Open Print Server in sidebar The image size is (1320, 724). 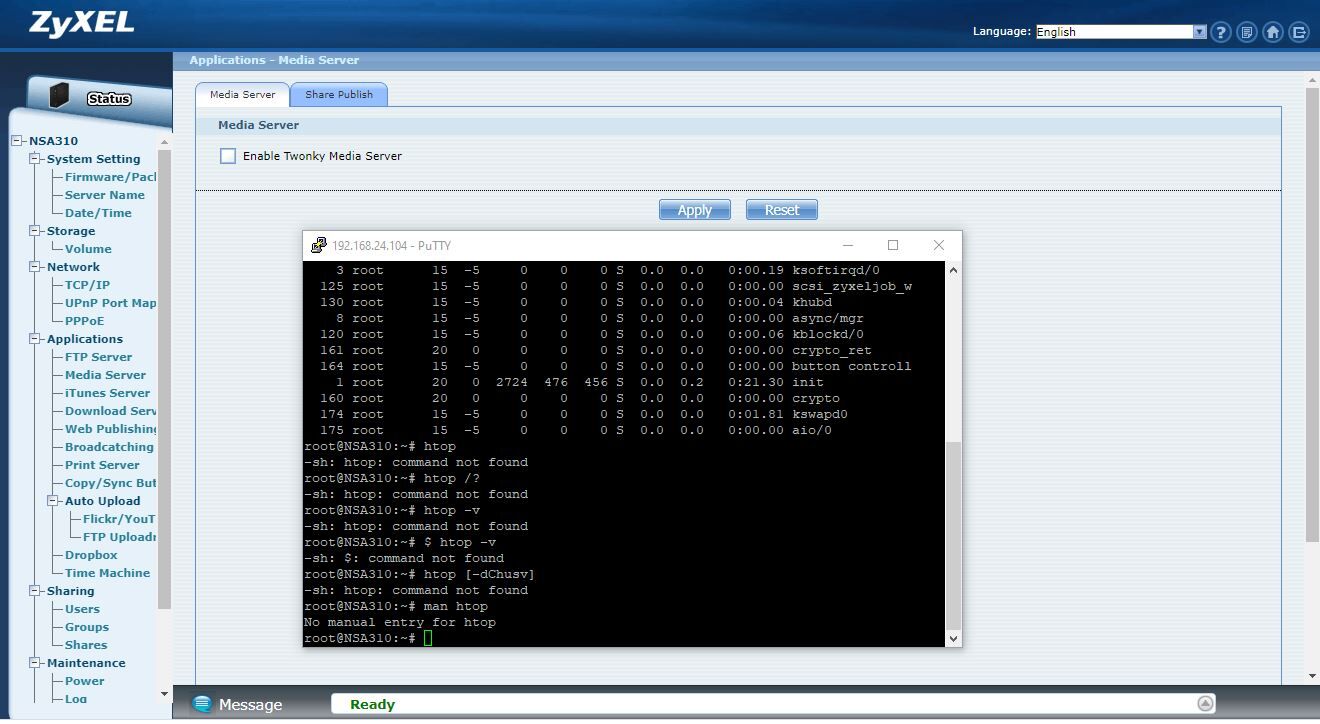point(102,465)
